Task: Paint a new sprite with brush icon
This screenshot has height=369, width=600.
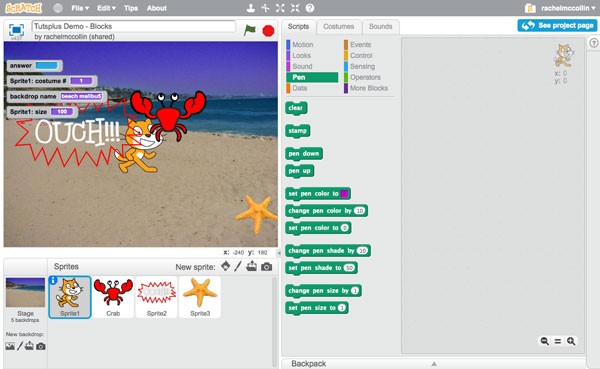Action: coord(238,266)
